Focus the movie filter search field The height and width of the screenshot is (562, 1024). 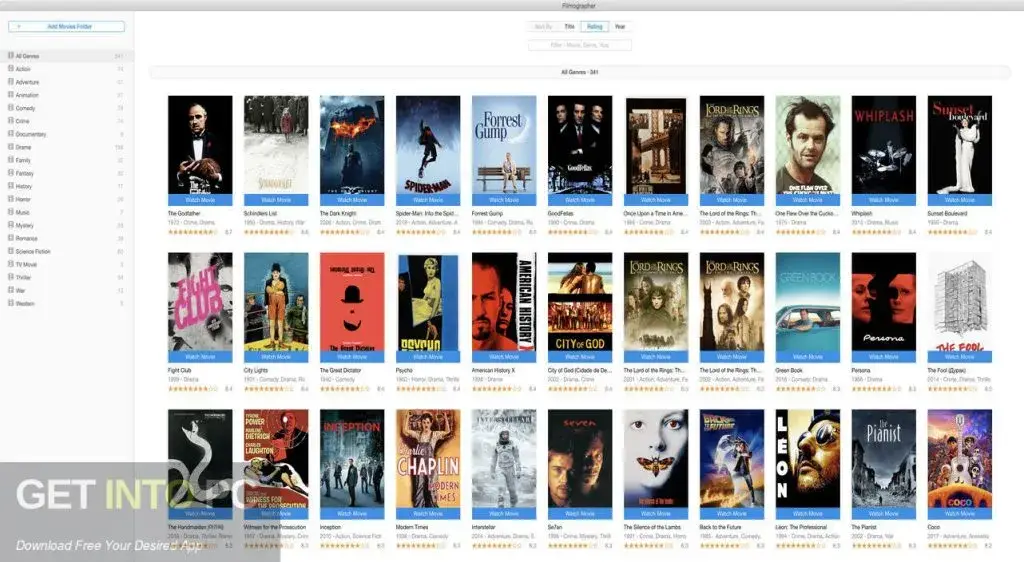pyautogui.click(x=580, y=45)
